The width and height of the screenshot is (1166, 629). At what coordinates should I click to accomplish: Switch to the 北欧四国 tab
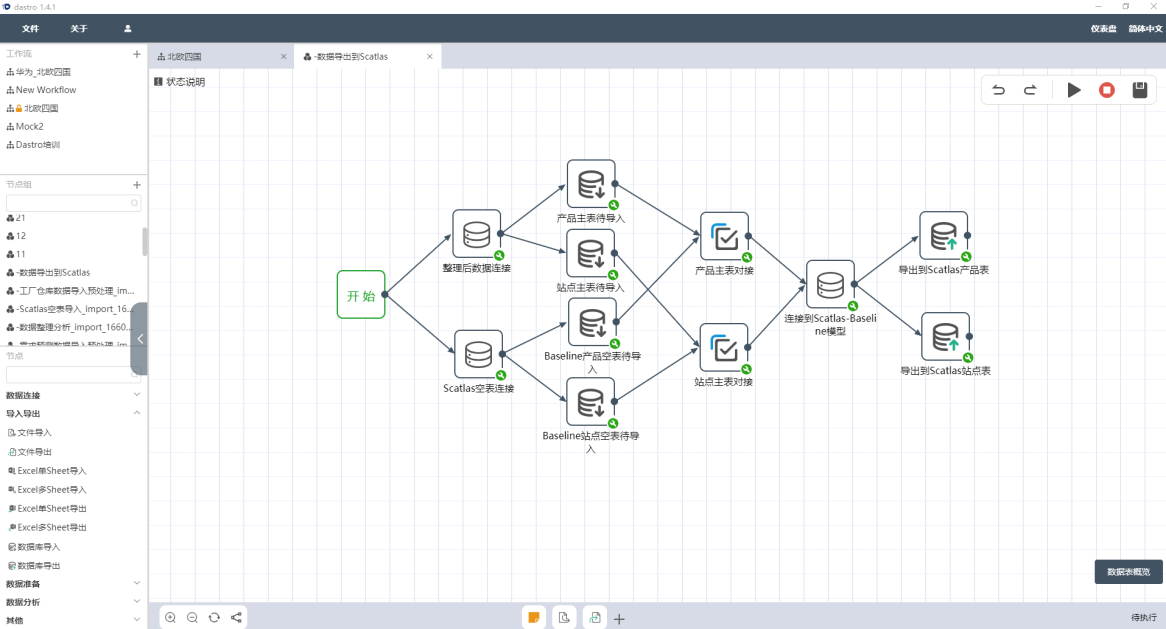pos(222,57)
